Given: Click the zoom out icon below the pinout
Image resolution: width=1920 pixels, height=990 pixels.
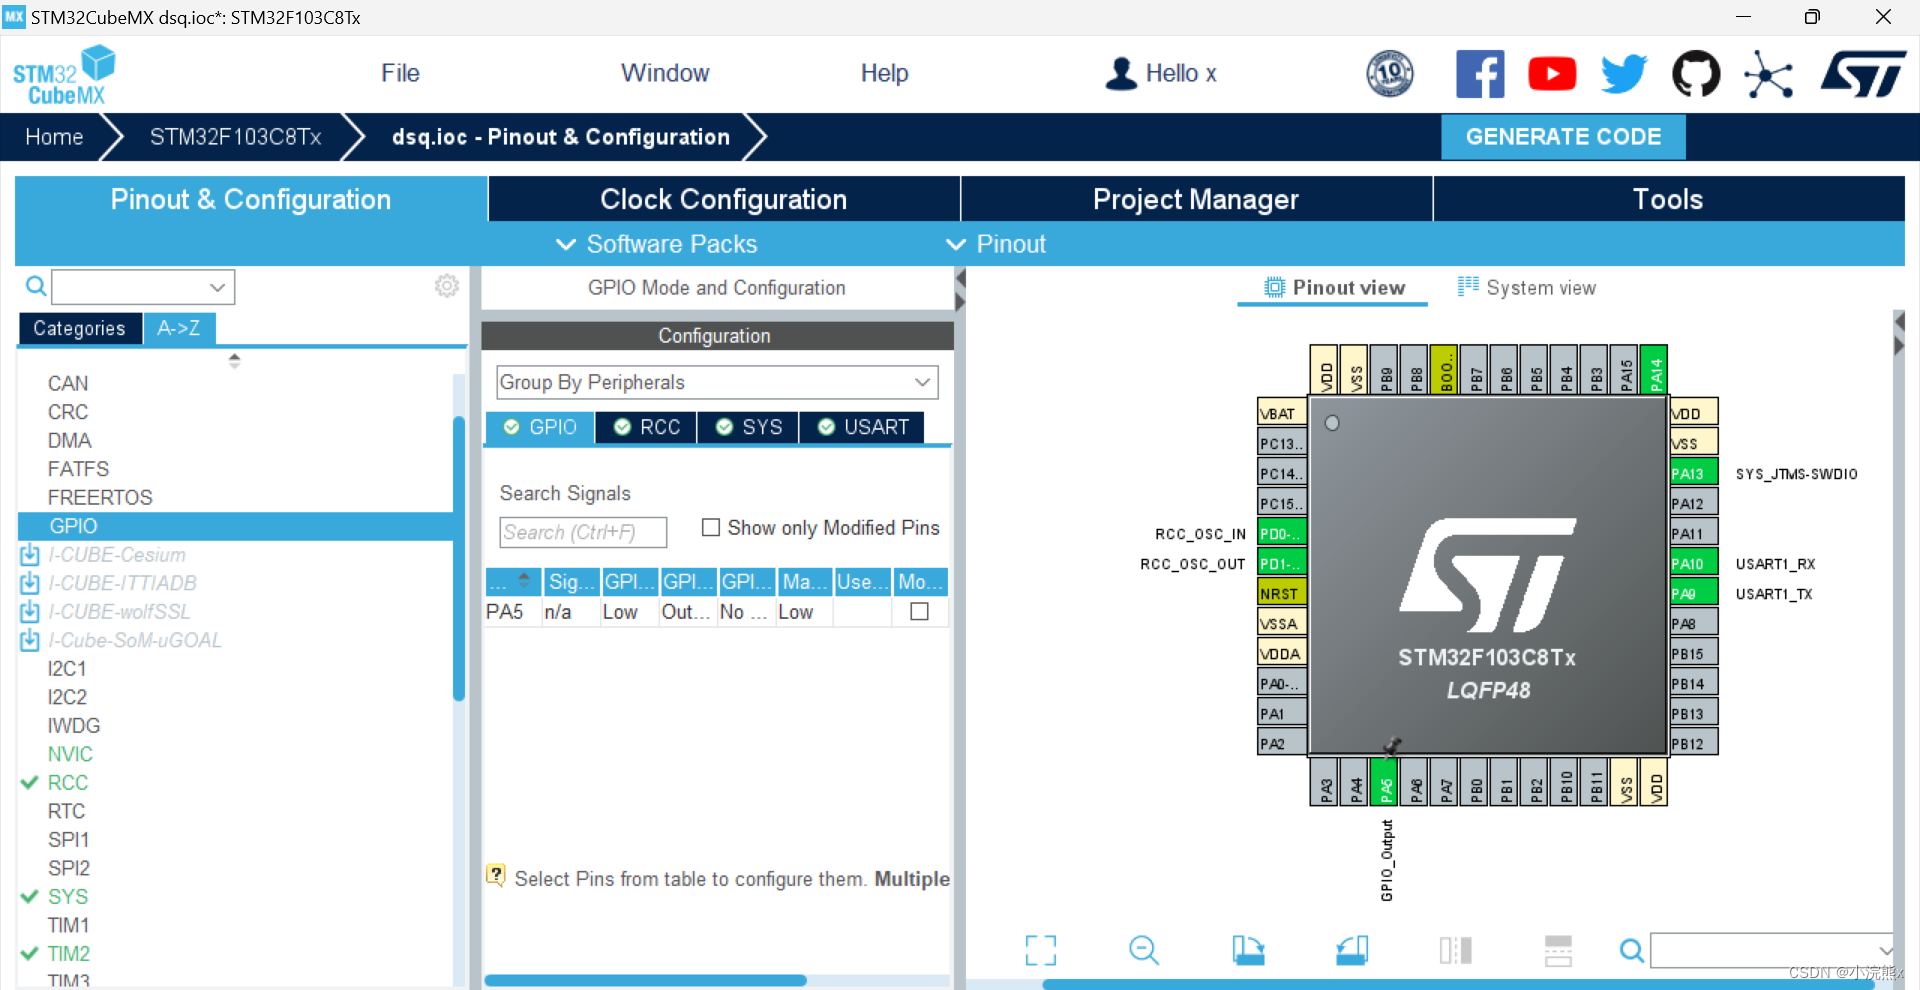Looking at the screenshot, I should 1144,950.
